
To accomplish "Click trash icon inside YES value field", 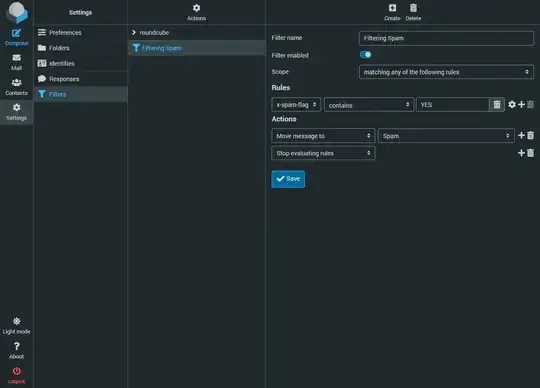I will pos(497,105).
